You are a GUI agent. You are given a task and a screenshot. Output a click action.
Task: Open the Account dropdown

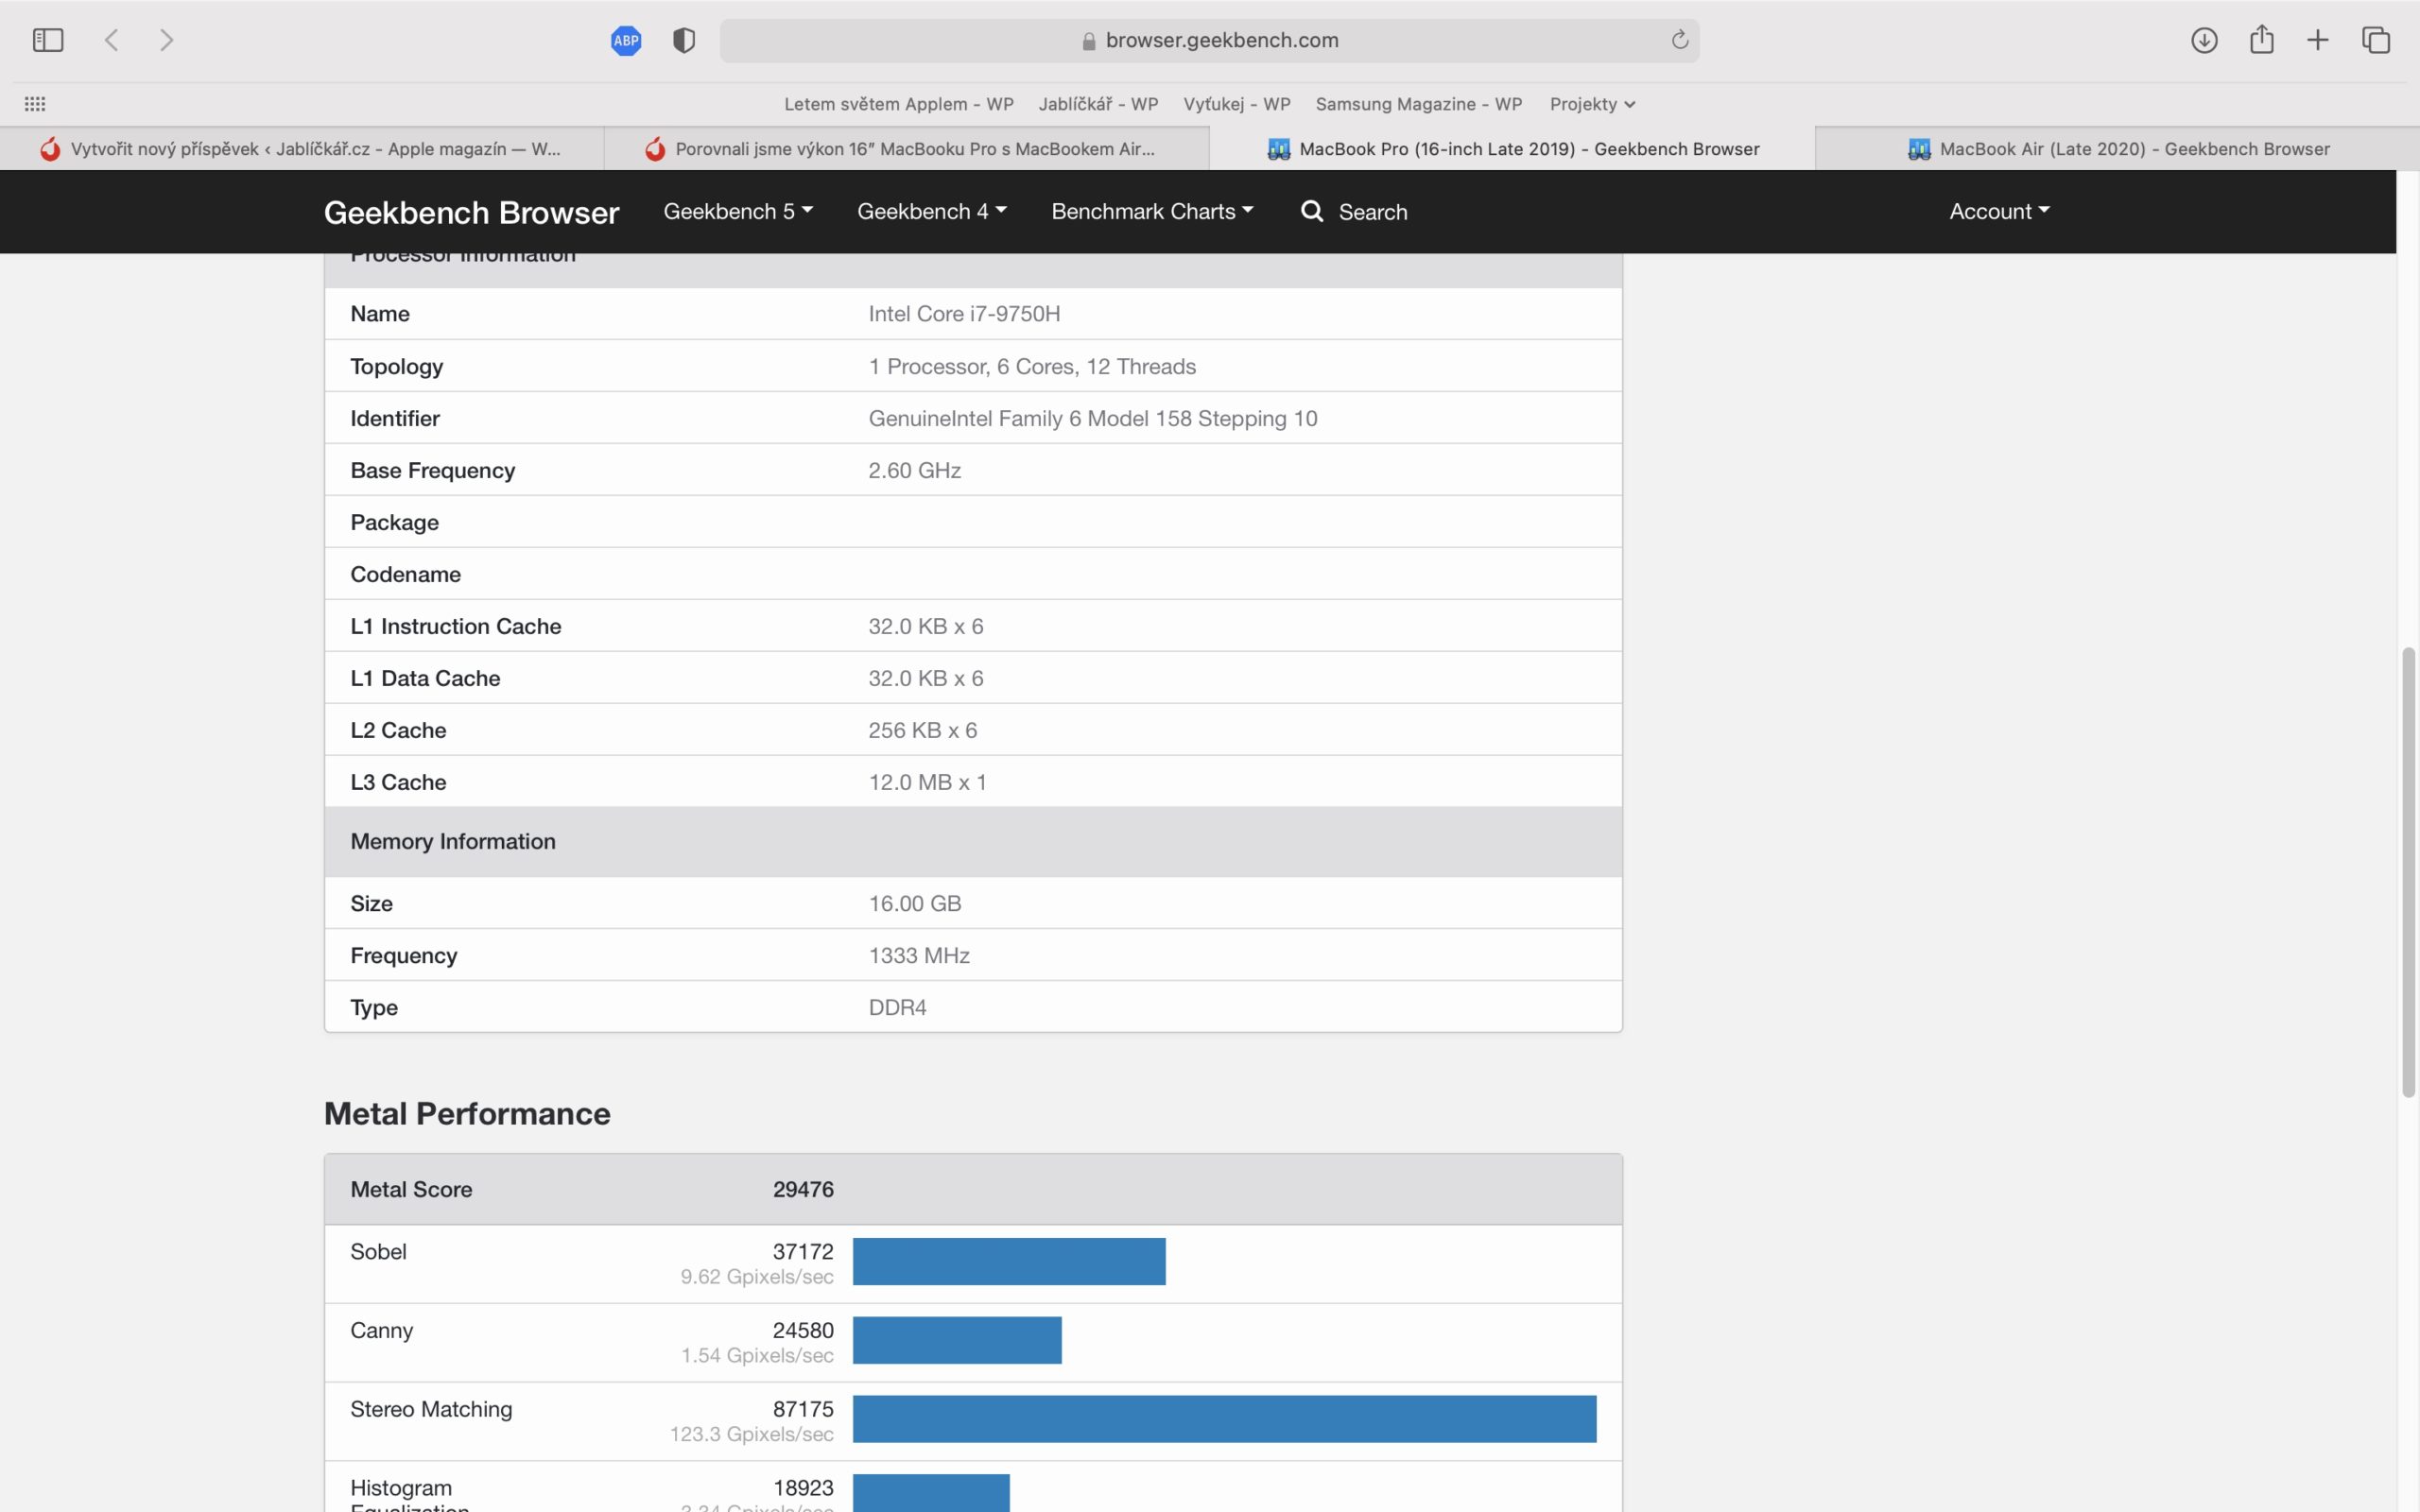(1999, 211)
